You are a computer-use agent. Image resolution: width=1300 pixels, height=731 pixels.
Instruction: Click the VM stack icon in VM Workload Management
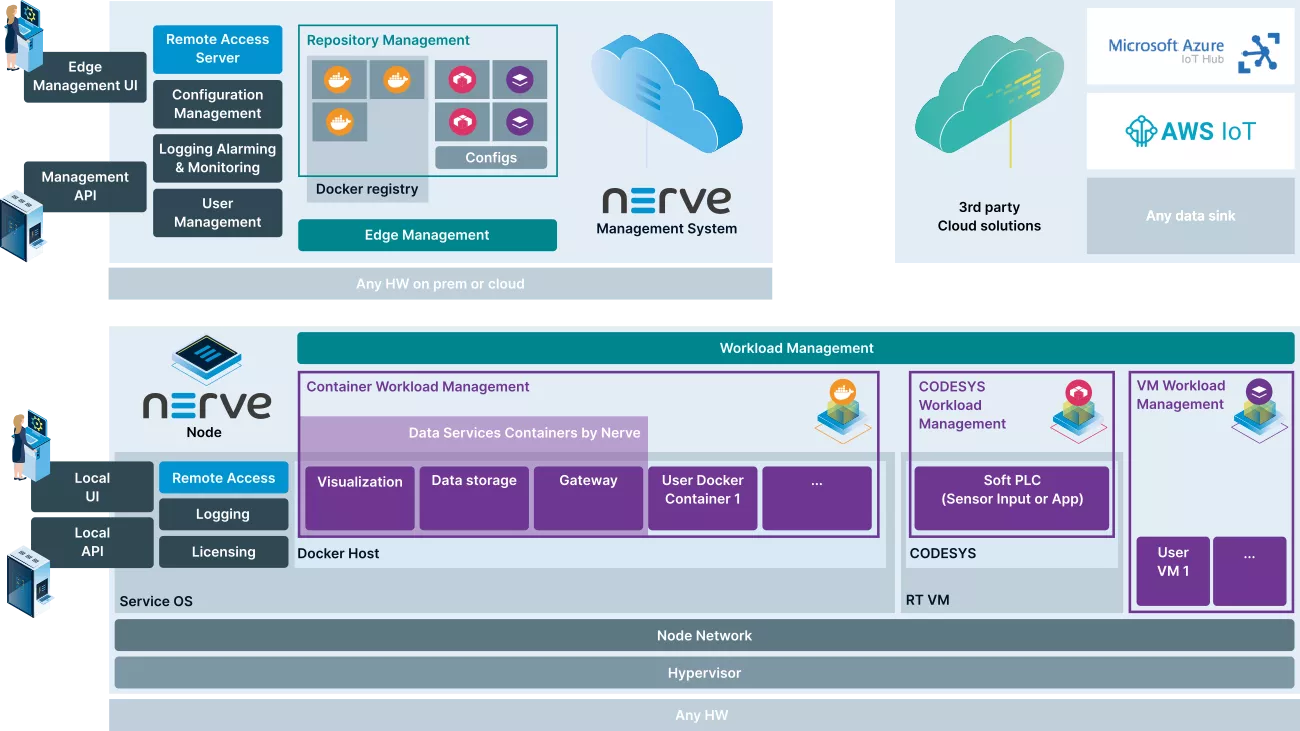[1260, 410]
